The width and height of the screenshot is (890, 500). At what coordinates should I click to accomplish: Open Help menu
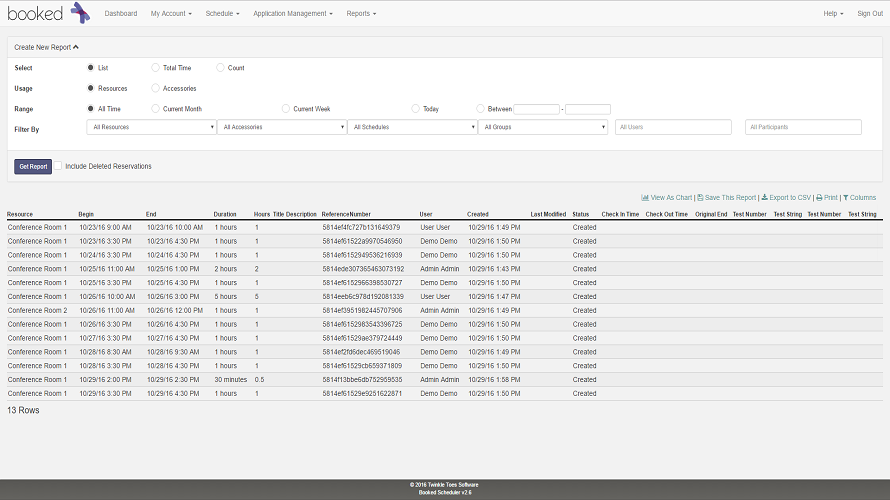click(x=833, y=14)
